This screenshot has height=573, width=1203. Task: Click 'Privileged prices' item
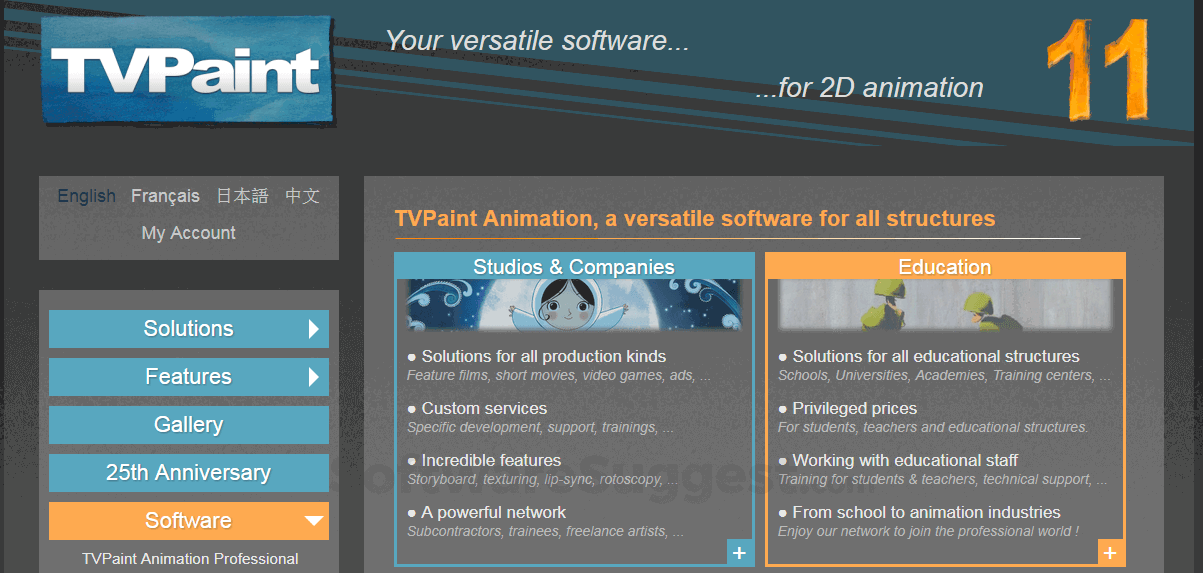coord(855,408)
